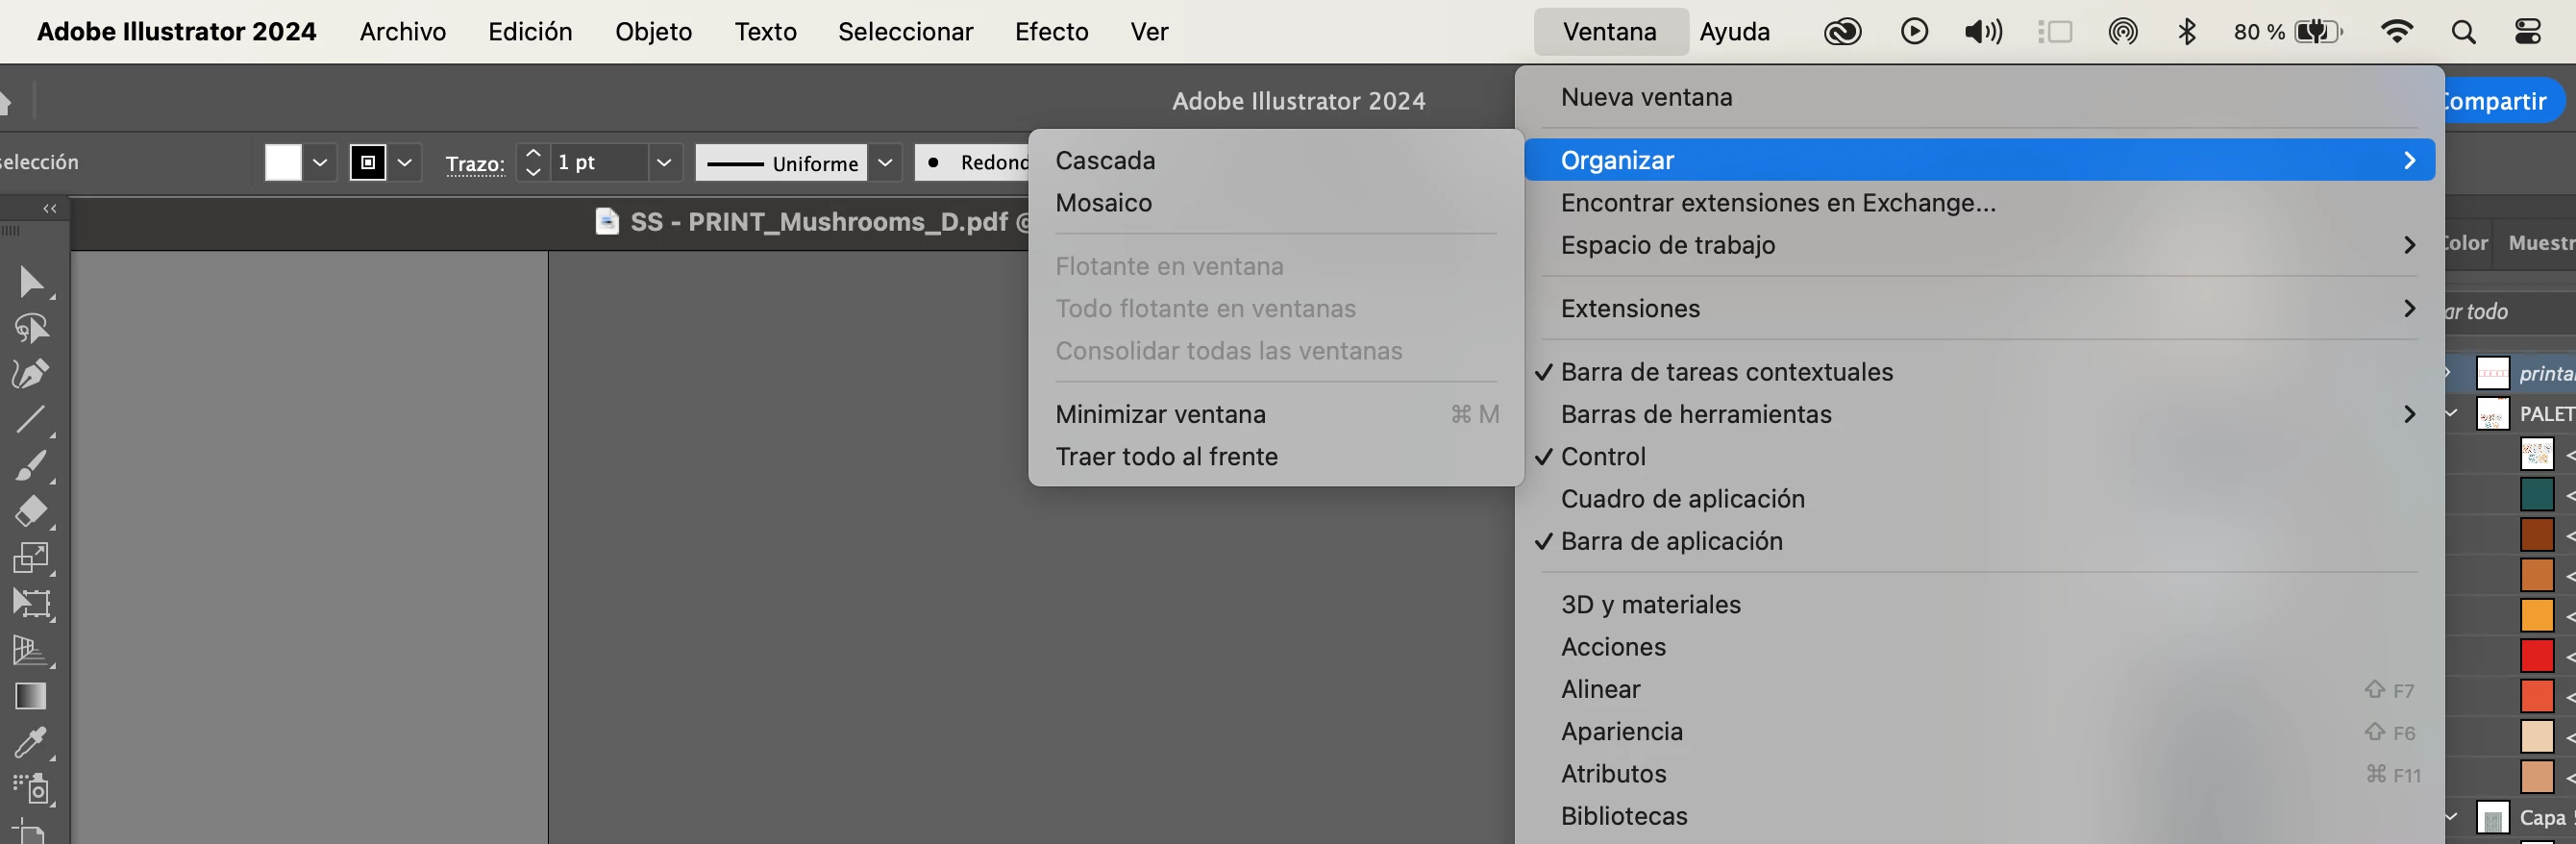Click the battery status icon
Image resolution: width=2576 pixels, height=844 pixels.
[x=2318, y=32]
